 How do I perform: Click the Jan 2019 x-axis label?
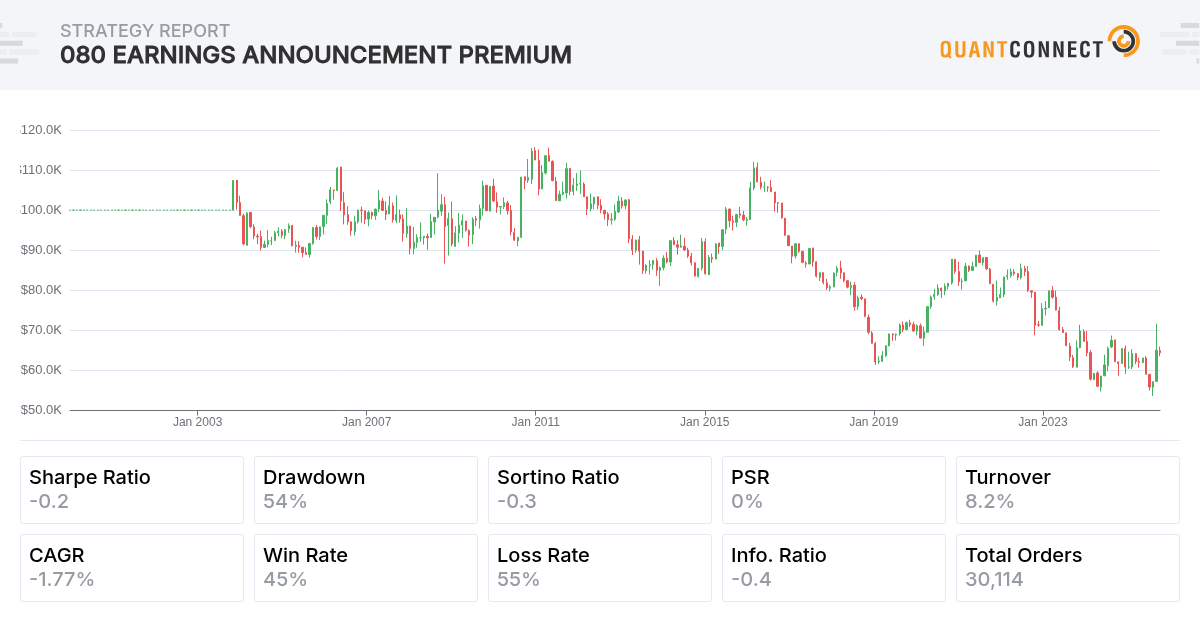pyautogui.click(x=874, y=422)
